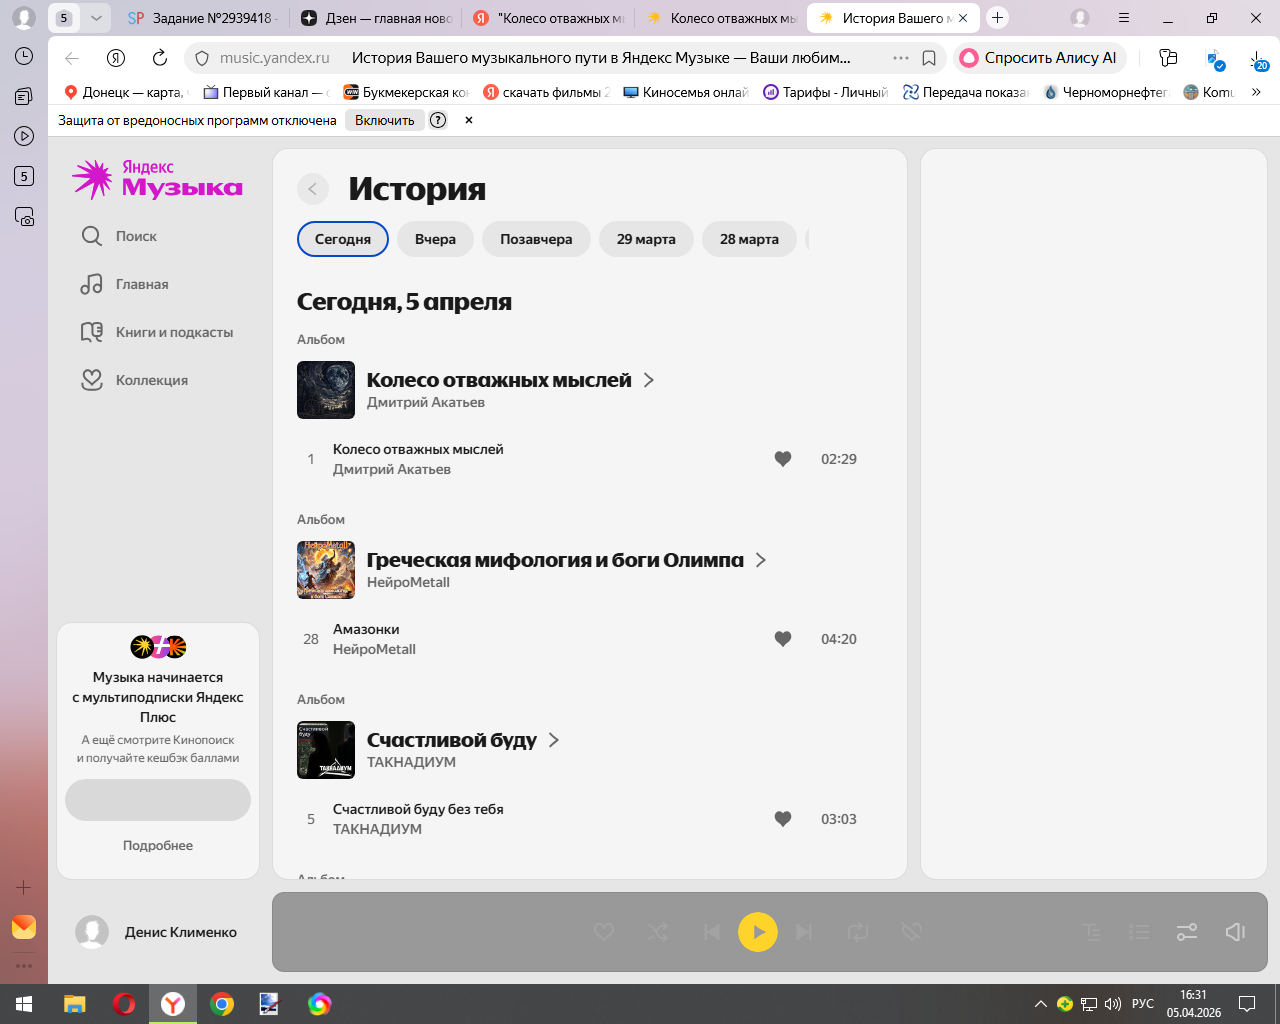The width and height of the screenshot is (1280, 1024).
Task: Select the Вчера date filter
Action: pyautogui.click(x=435, y=239)
